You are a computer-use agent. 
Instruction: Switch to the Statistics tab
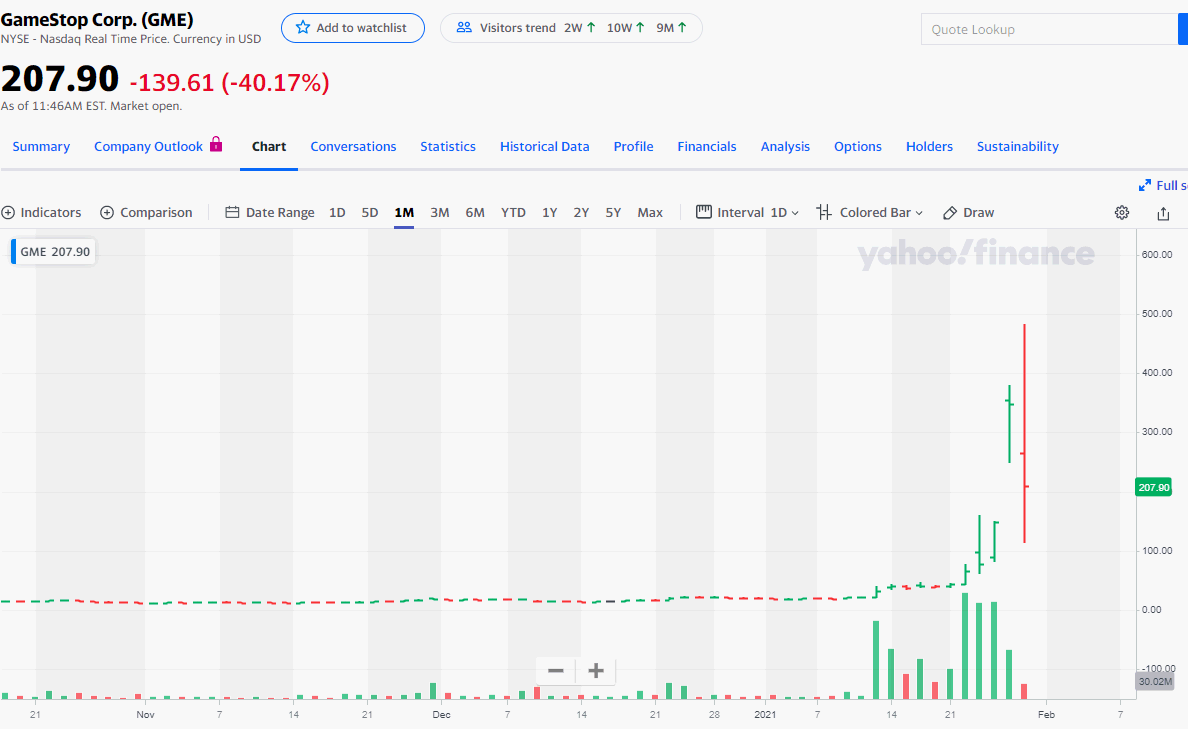(x=448, y=146)
